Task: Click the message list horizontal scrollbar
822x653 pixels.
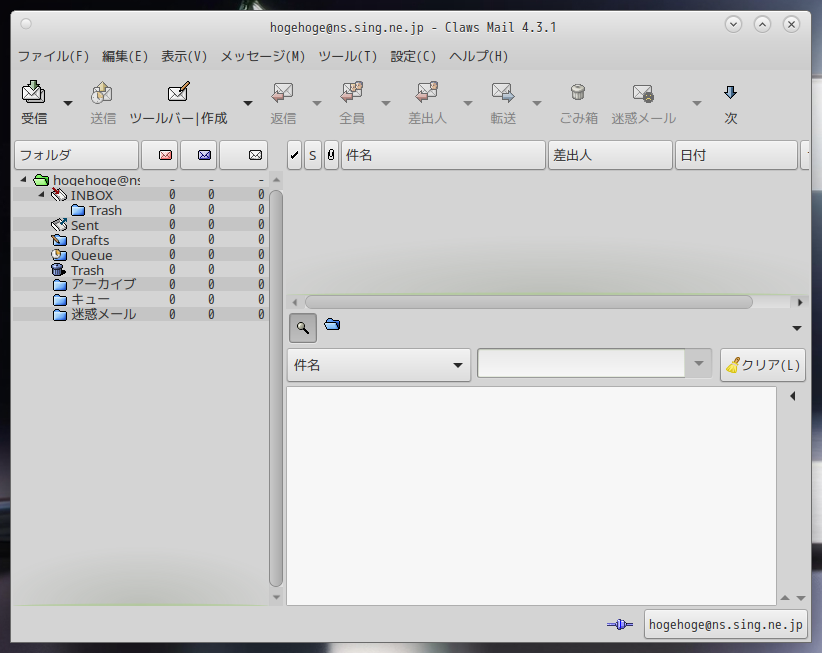Action: click(x=528, y=302)
